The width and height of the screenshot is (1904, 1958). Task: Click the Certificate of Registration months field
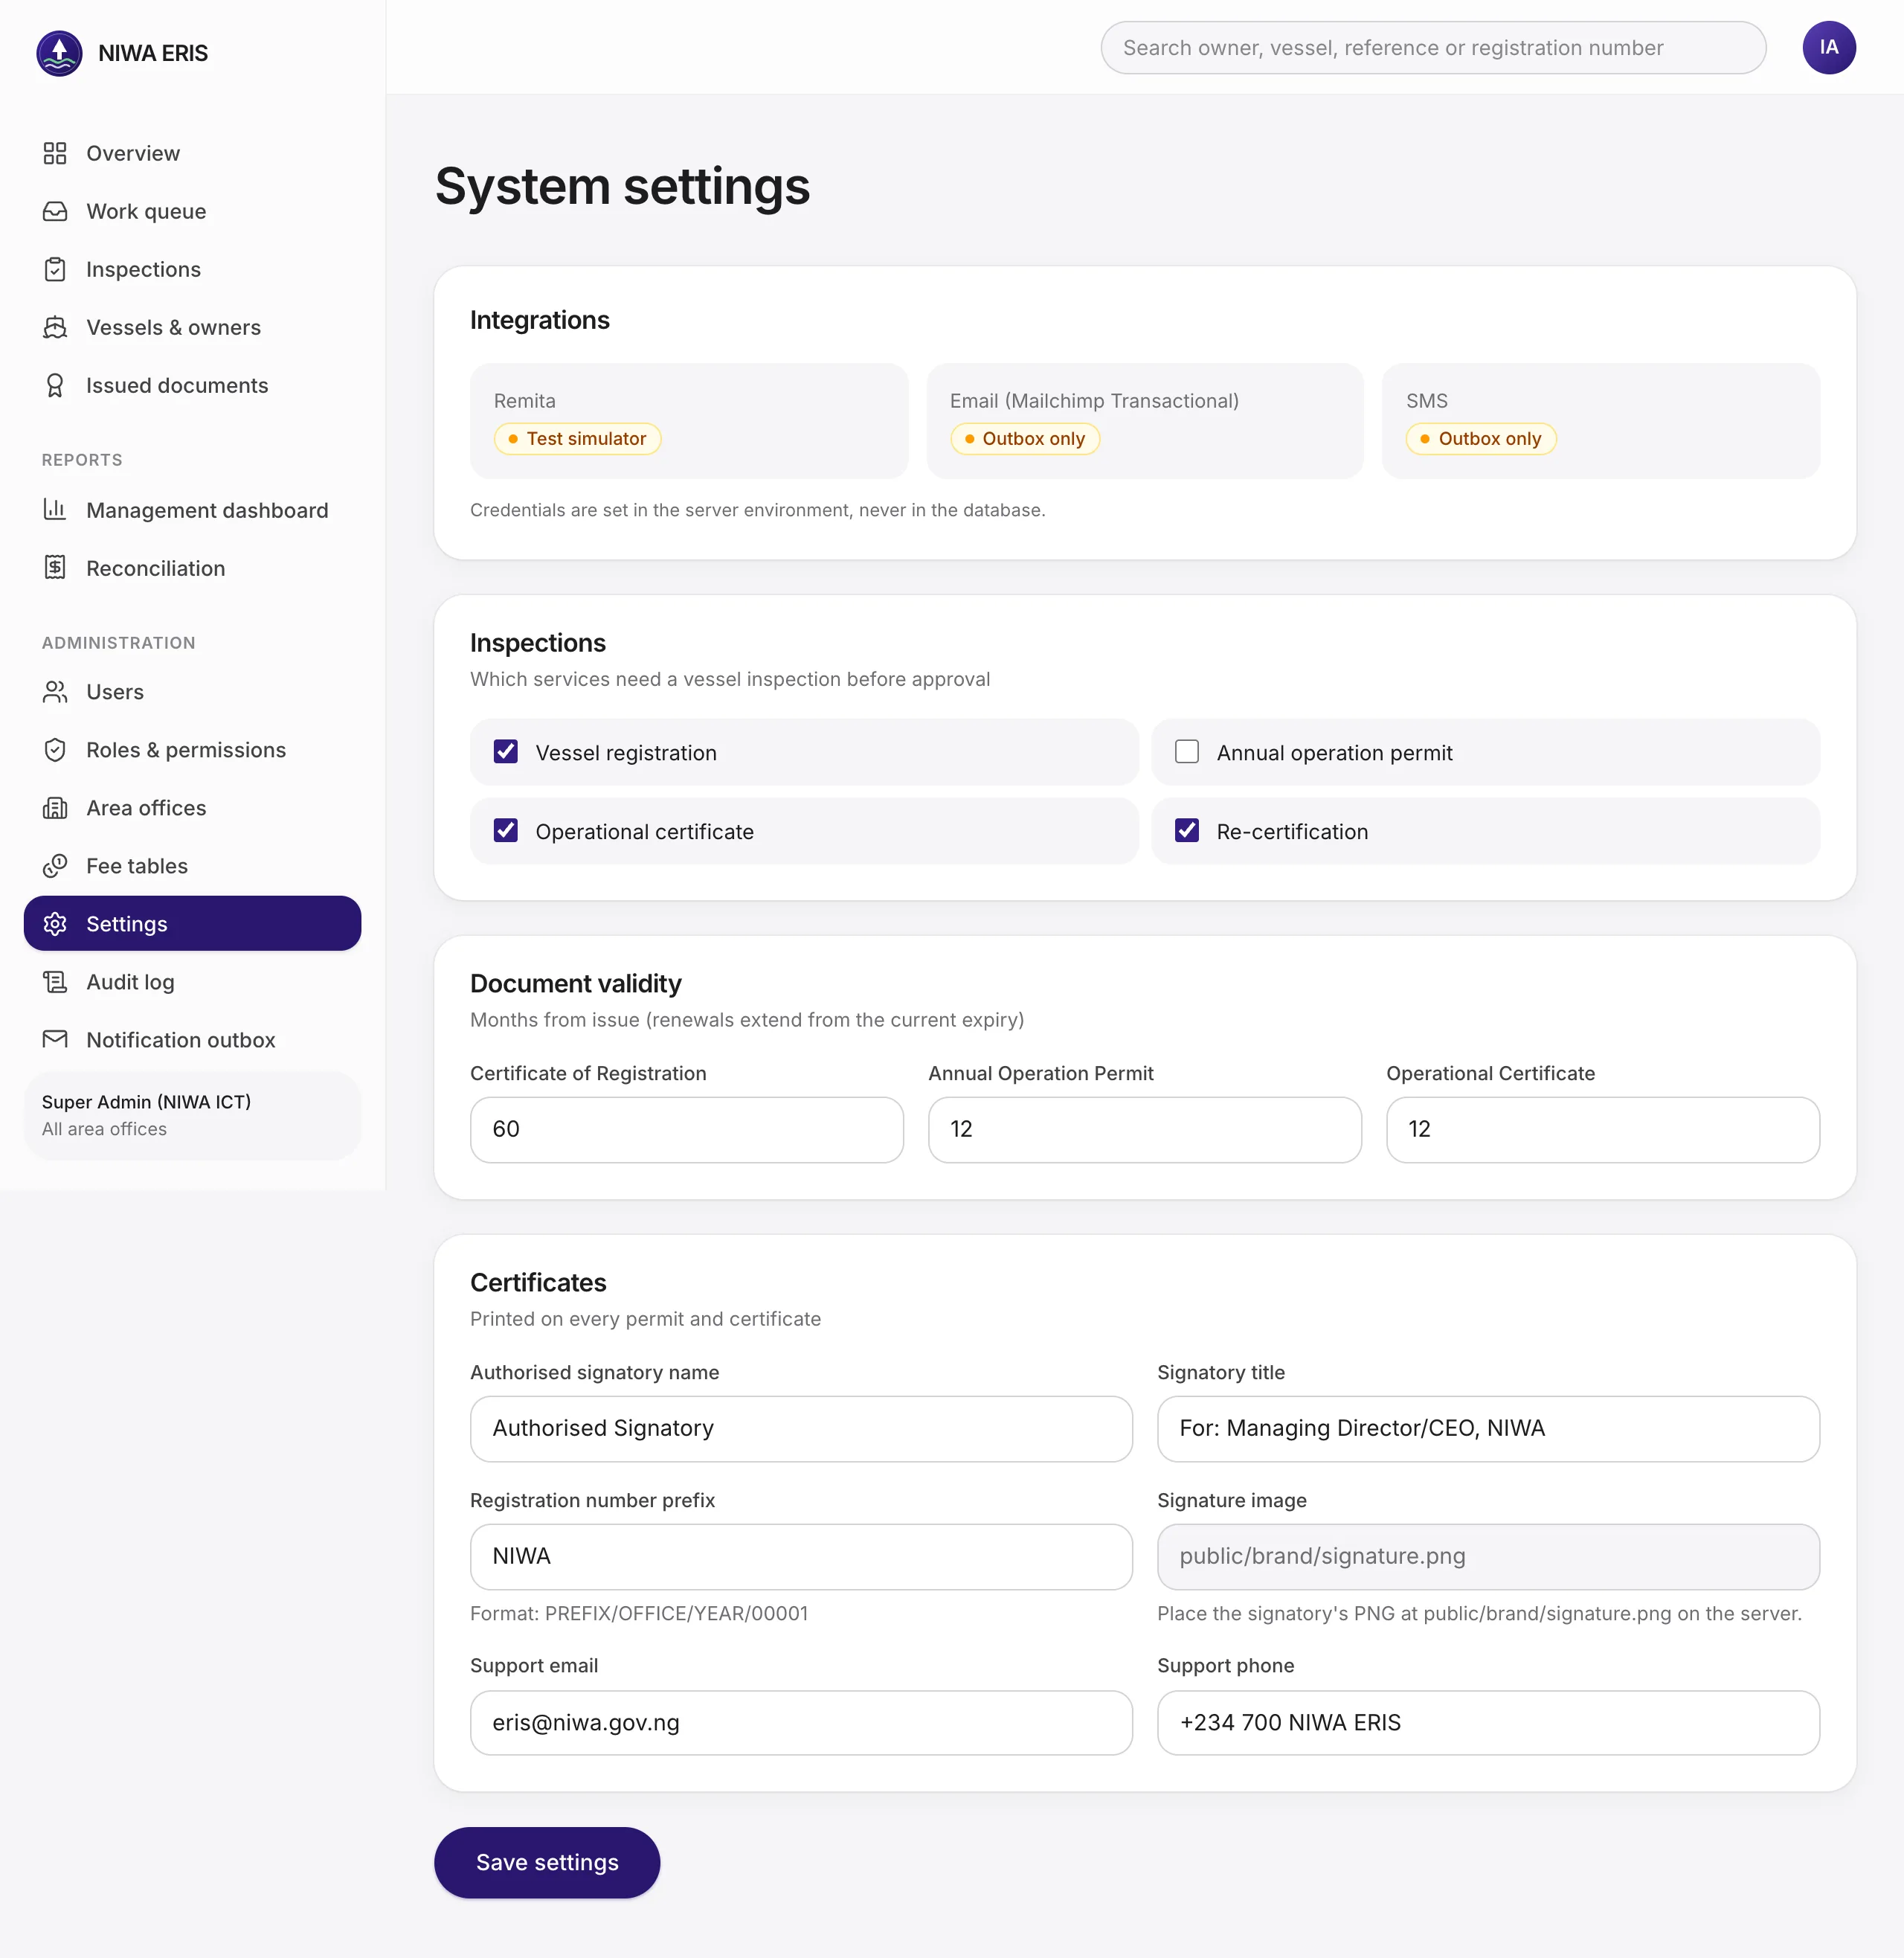687,1130
